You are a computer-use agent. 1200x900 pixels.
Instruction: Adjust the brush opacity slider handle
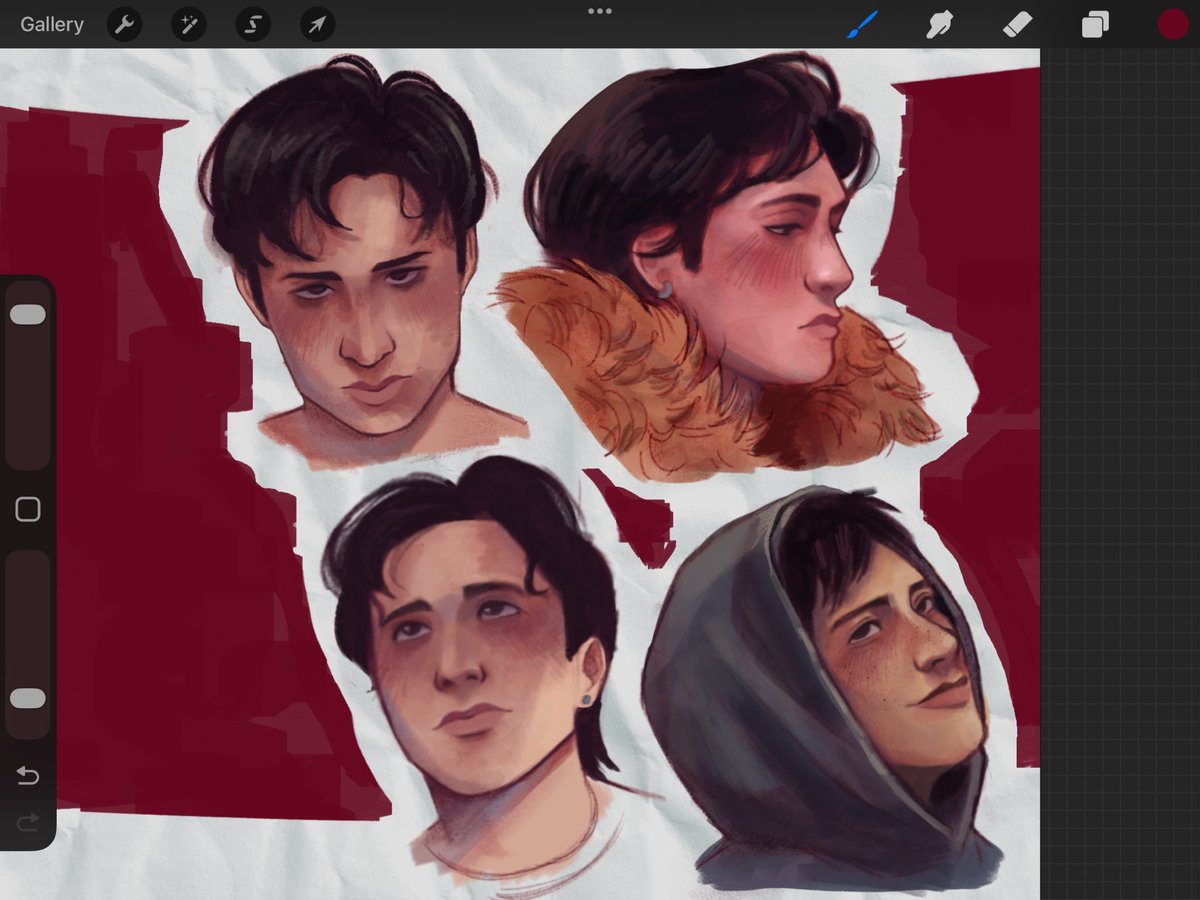[28, 698]
